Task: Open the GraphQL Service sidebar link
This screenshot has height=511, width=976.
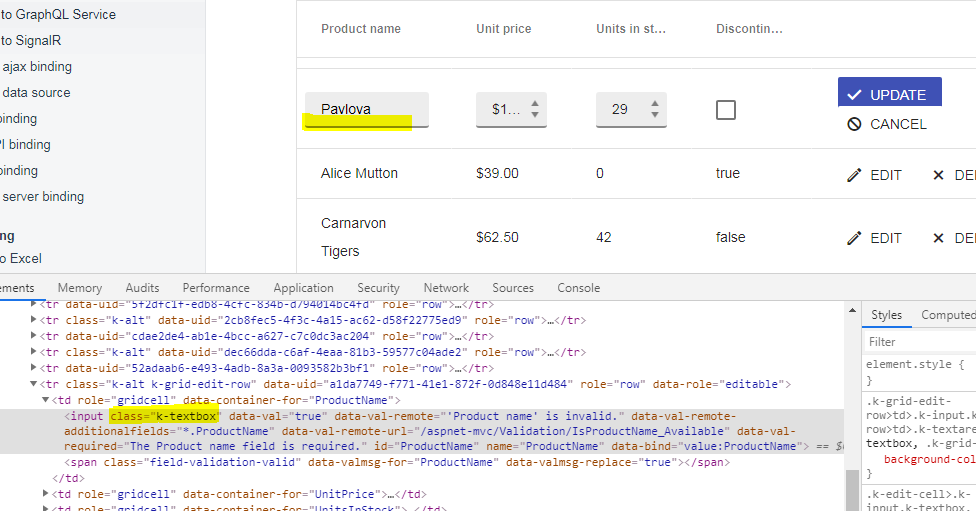Action: tap(58, 14)
